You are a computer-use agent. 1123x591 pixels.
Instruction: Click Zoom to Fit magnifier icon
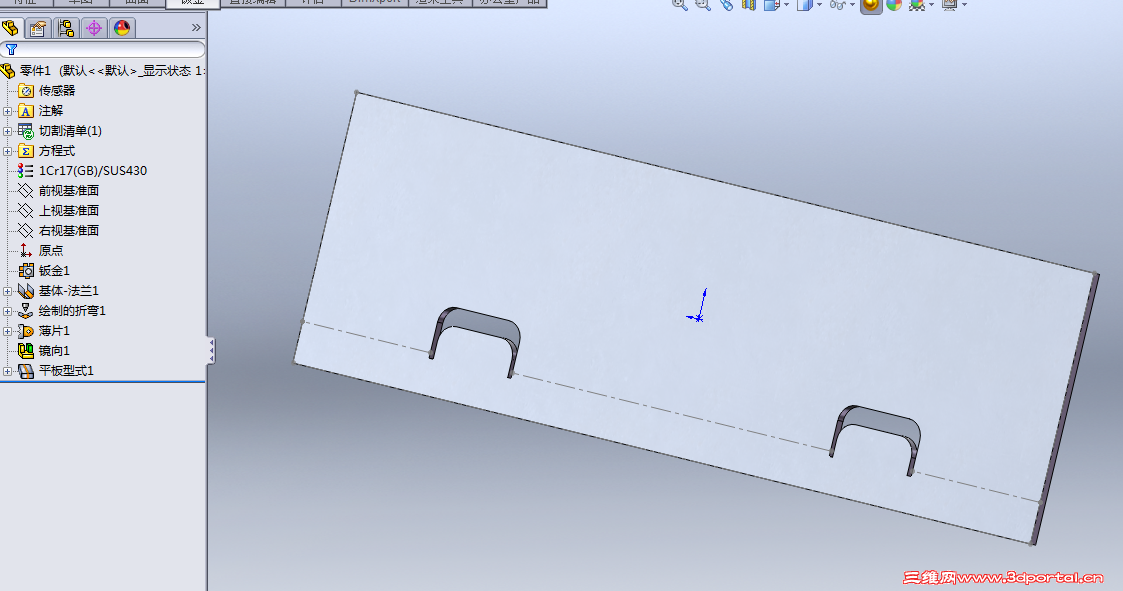680,4
